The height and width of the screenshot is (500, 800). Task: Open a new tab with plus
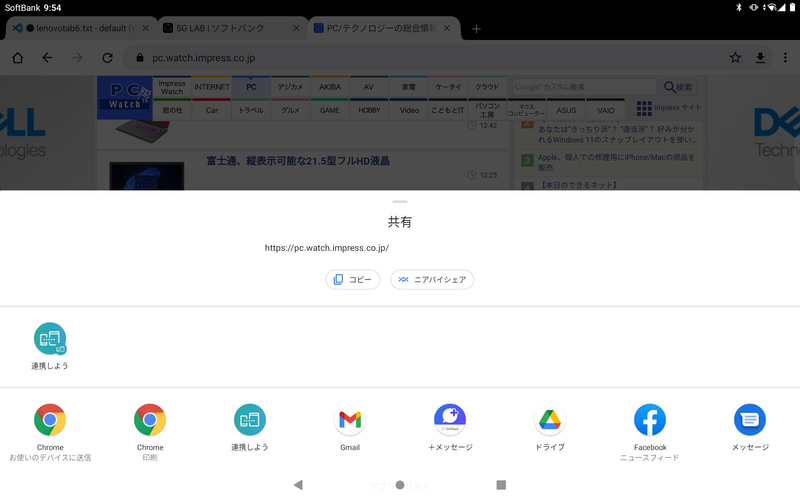(x=476, y=29)
